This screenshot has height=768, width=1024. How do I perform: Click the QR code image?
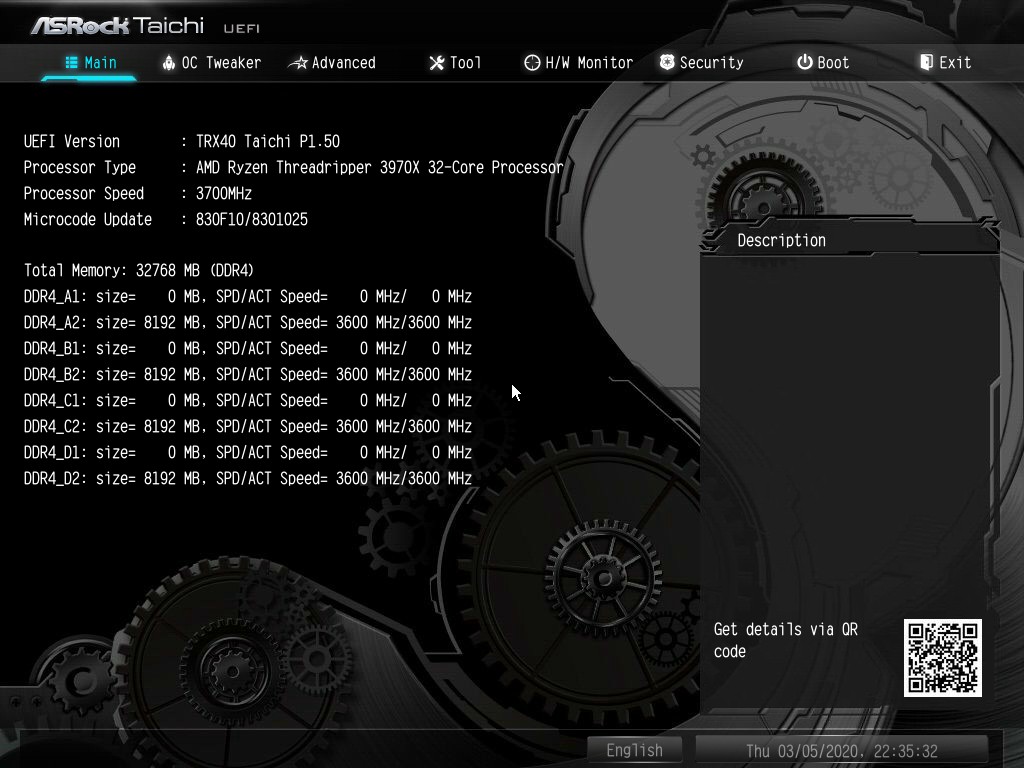[x=942, y=657]
